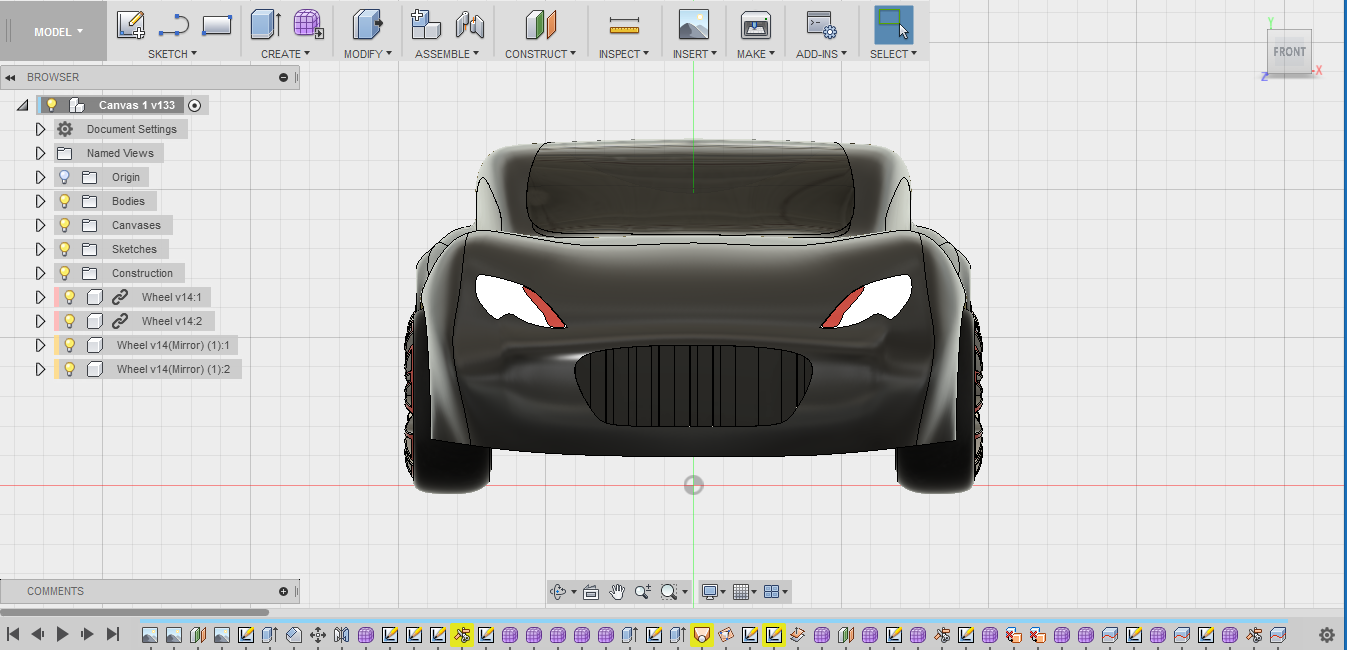Select Wheel v14(Mirror) (1):2 component

[173, 369]
